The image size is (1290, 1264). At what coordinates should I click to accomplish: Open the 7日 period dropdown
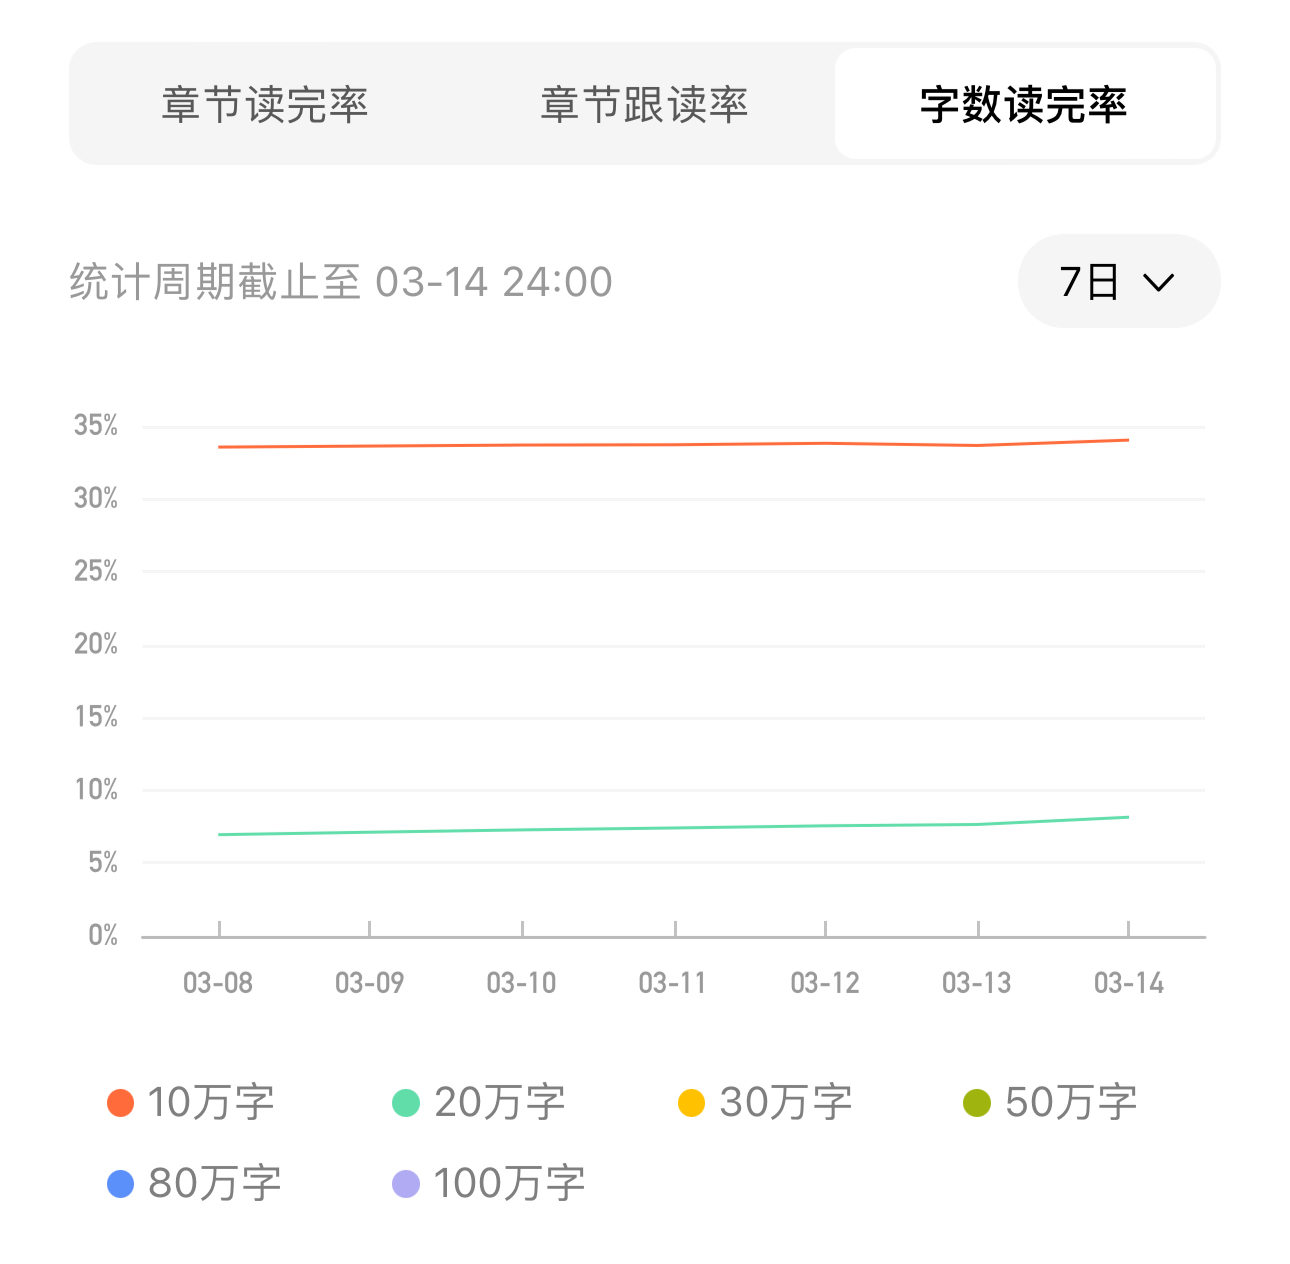[x=1118, y=281]
